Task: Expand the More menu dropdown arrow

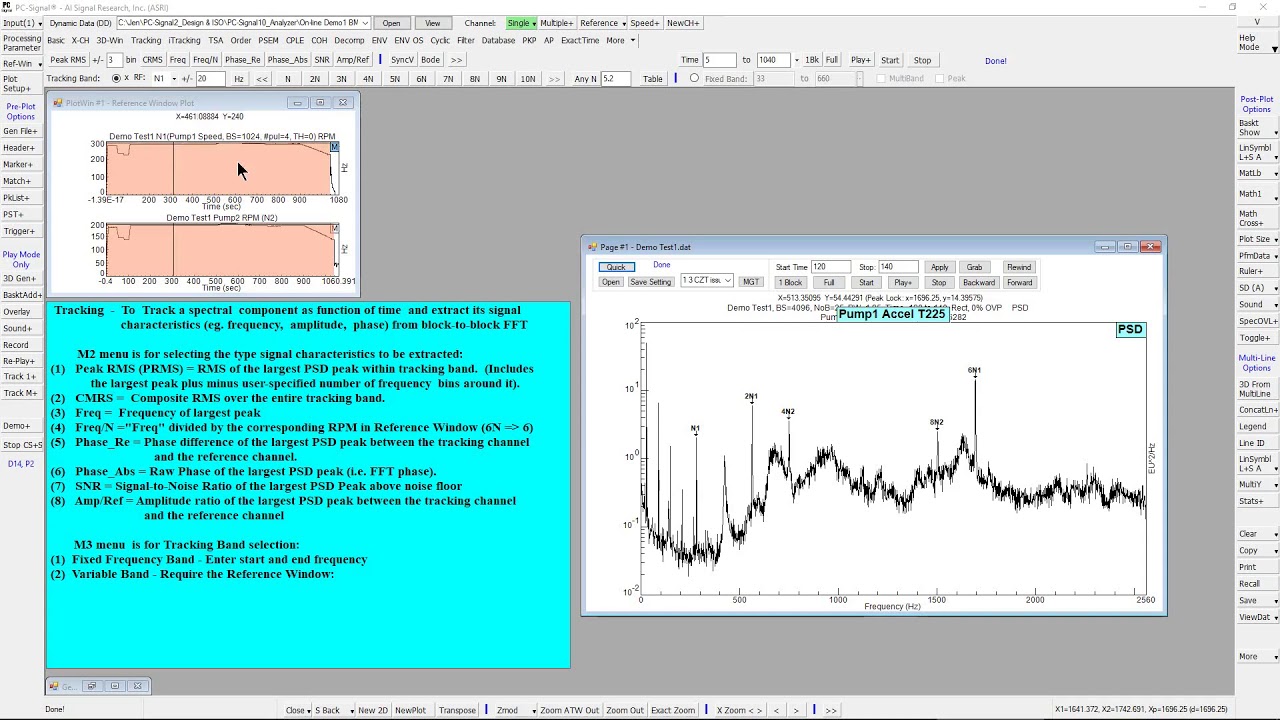Action: click(x=632, y=41)
